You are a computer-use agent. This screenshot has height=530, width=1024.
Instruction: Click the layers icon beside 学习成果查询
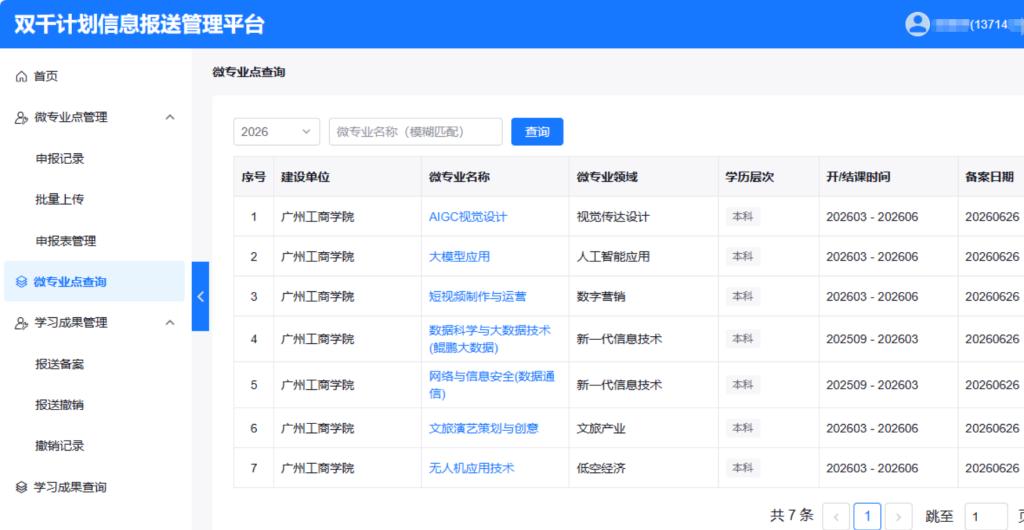(21, 488)
